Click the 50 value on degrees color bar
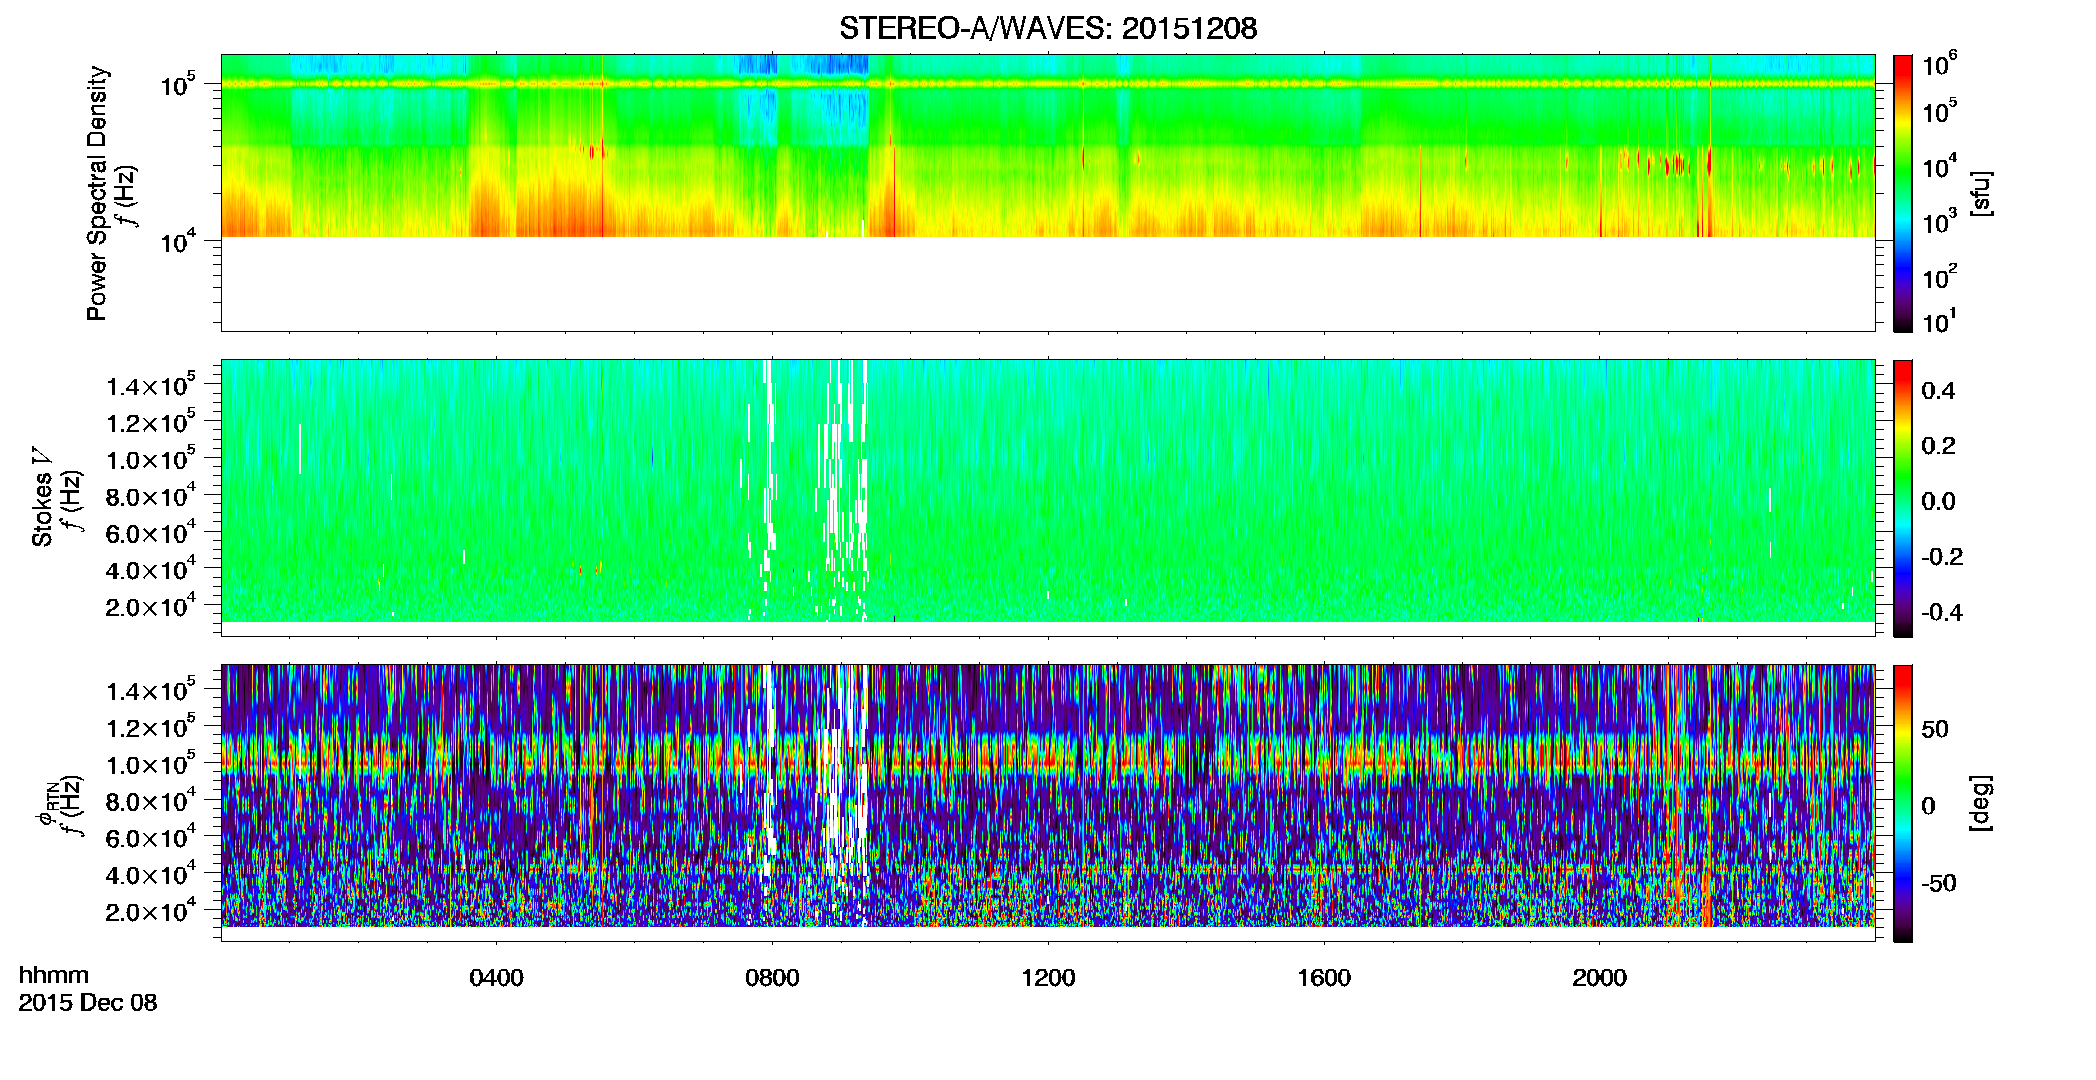The width and height of the screenshot is (2096, 1080). [x=1935, y=729]
